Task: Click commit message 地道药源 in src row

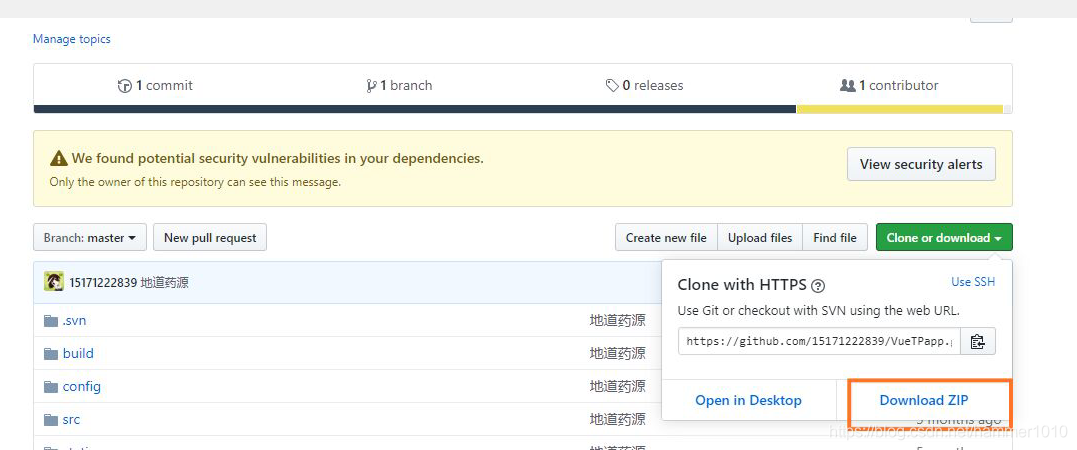Action: tap(617, 420)
